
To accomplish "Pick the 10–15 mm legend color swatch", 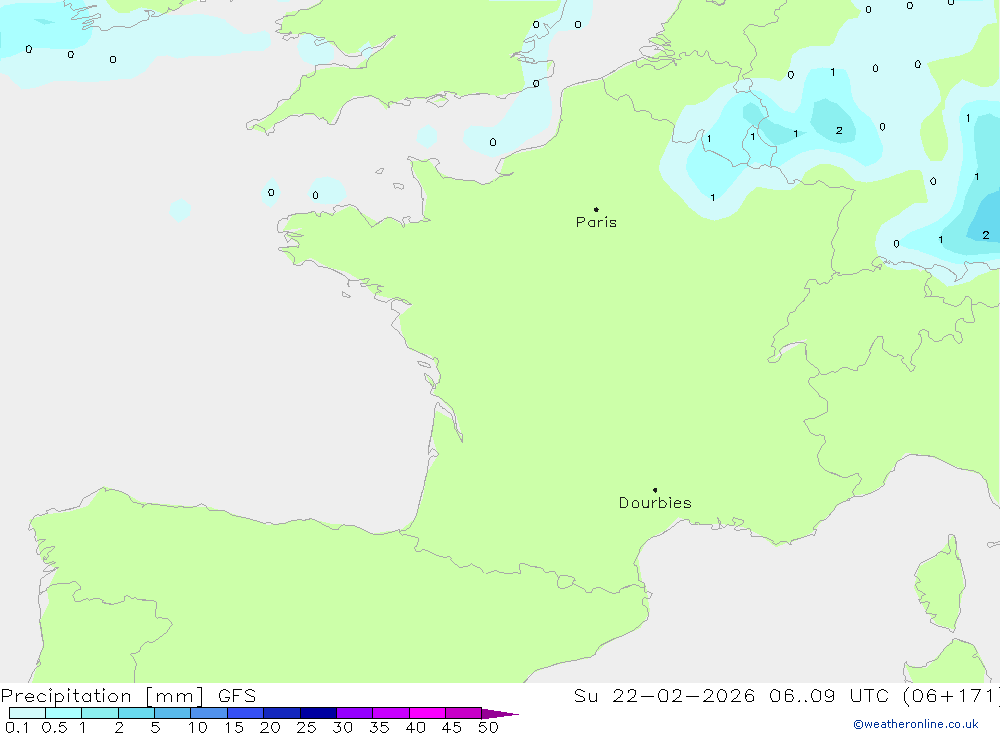I will pos(209,713).
